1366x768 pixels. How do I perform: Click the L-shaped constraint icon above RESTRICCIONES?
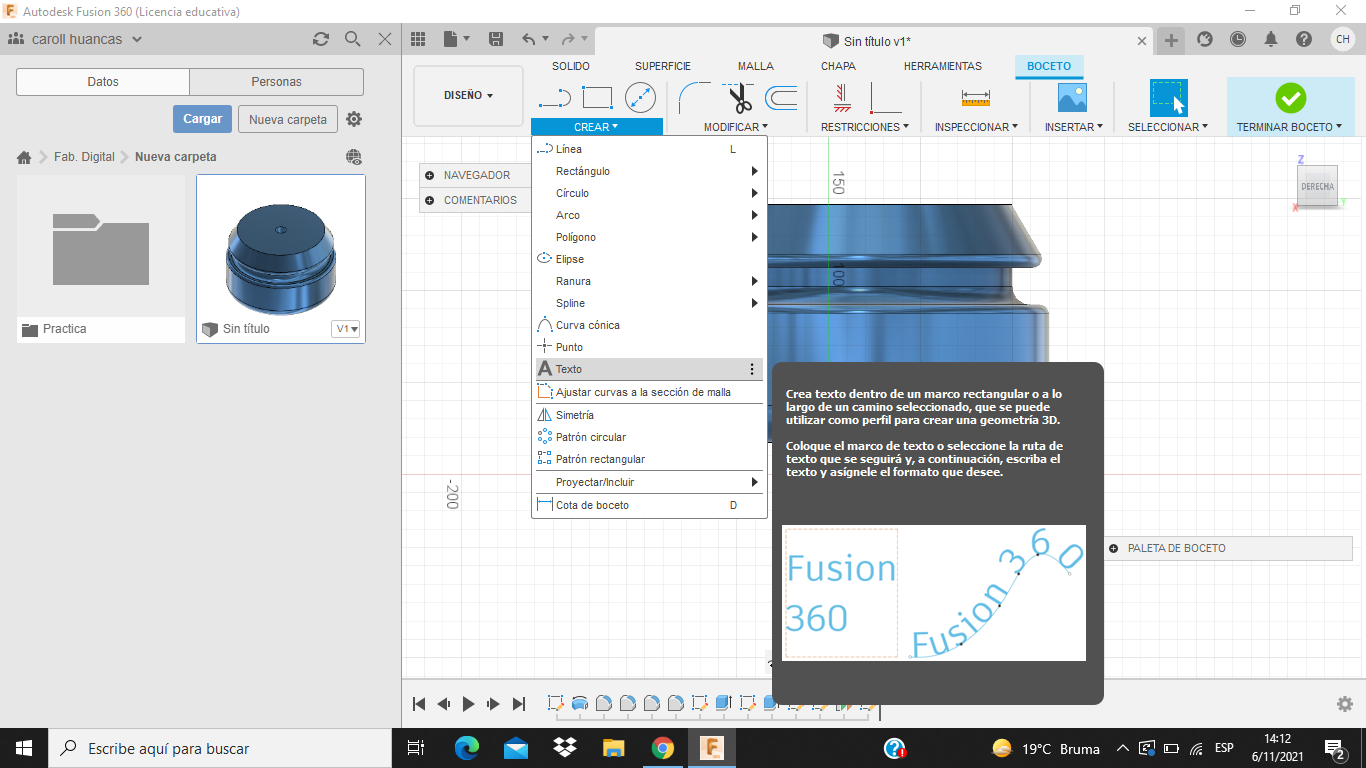coord(886,98)
